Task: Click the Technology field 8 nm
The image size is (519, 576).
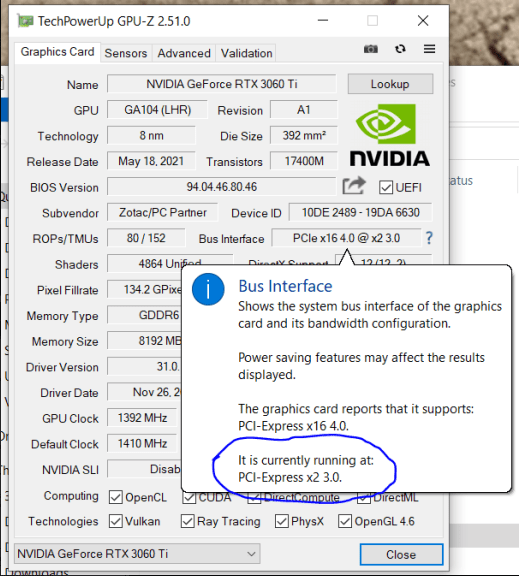Action: click(x=151, y=136)
